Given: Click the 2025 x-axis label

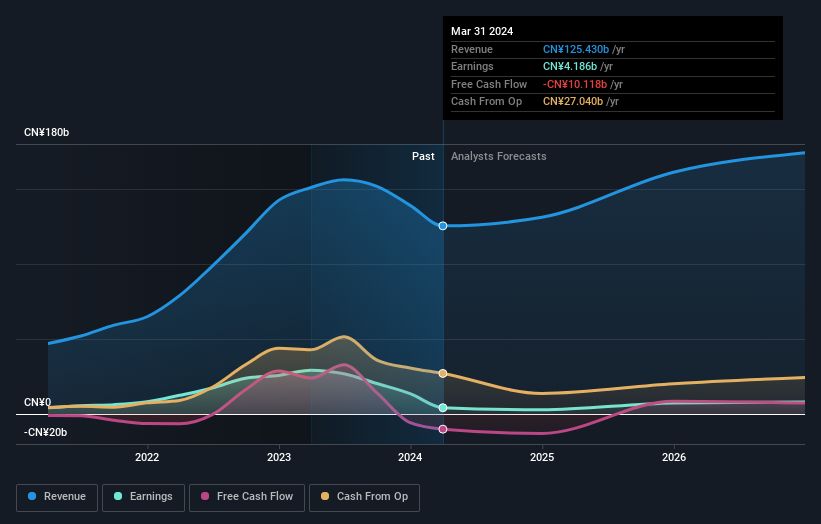Looking at the screenshot, I should (x=542, y=457).
